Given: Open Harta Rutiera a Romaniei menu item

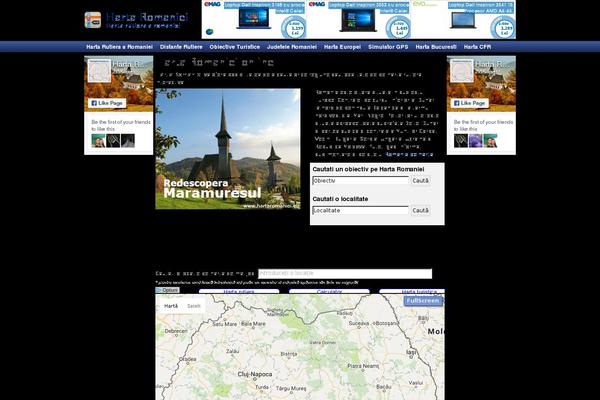Looking at the screenshot, I should click(119, 47).
